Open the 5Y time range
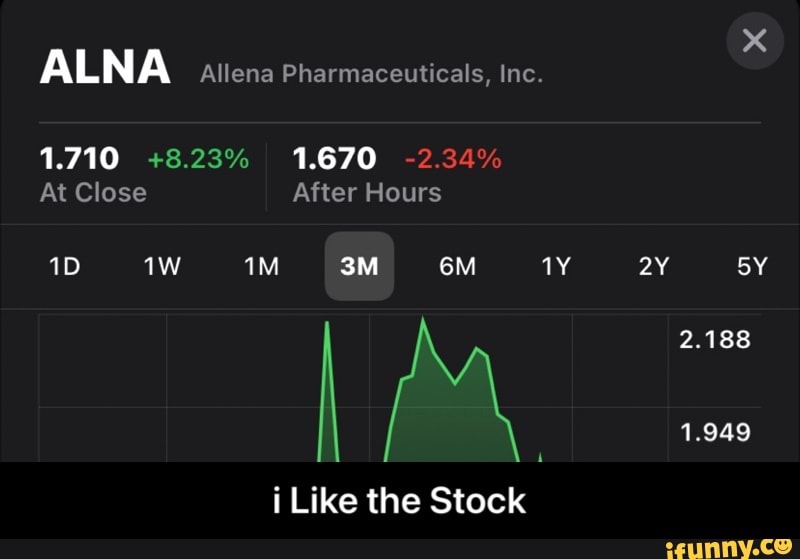The width and height of the screenshot is (800, 559). pyautogui.click(x=751, y=267)
